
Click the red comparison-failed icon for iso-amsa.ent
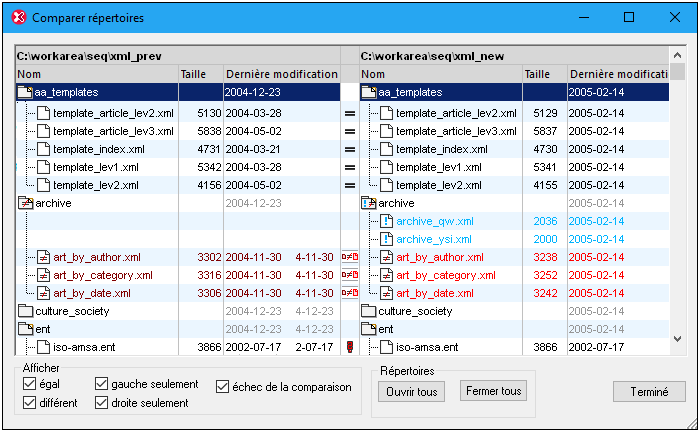(x=350, y=347)
